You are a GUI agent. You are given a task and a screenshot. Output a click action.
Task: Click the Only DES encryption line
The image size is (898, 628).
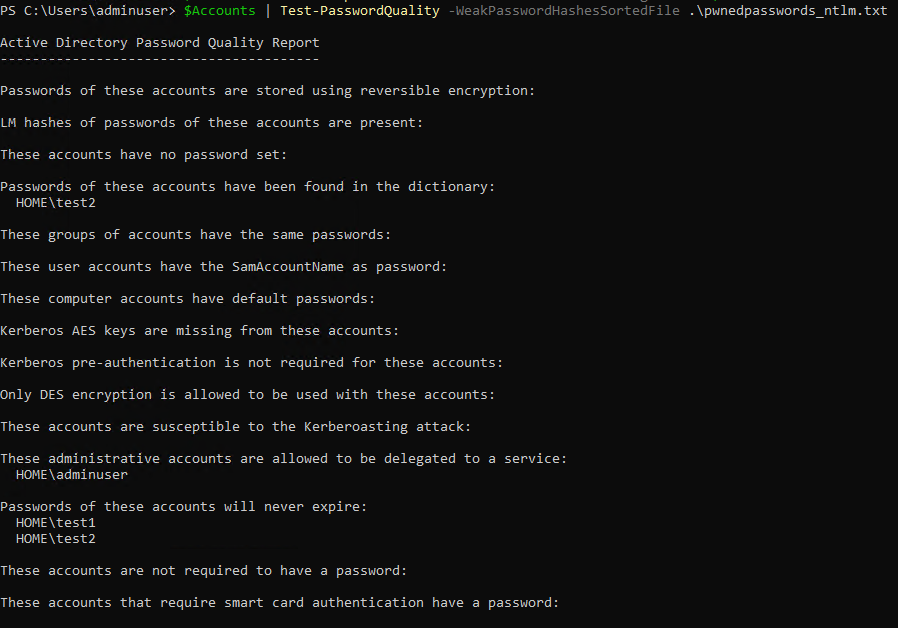(247, 394)
